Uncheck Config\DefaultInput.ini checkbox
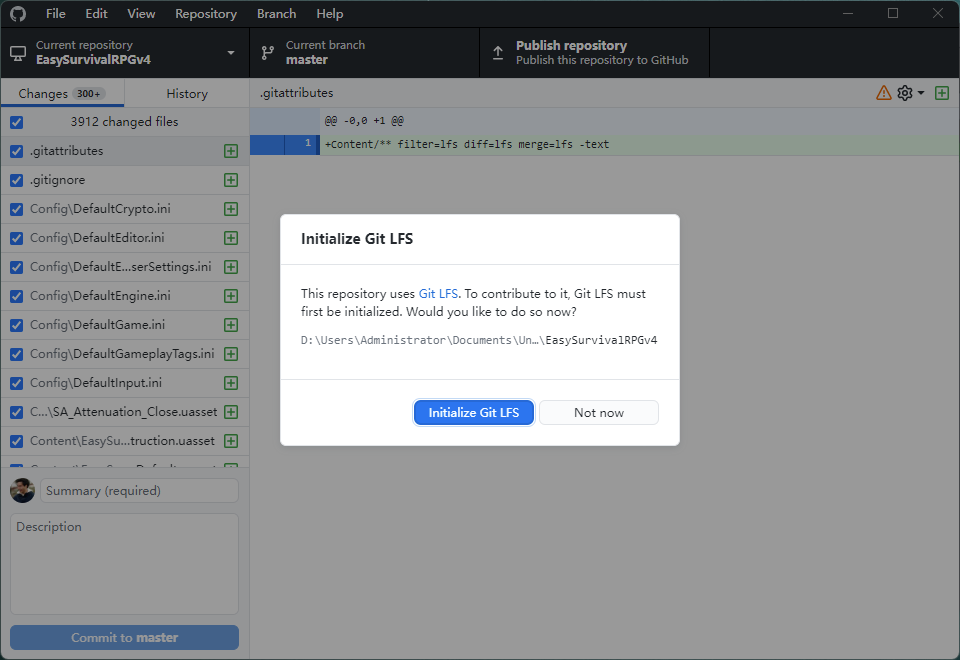This screenshot has width=960, height=660. pyautogui.click(x=17, y=383)
